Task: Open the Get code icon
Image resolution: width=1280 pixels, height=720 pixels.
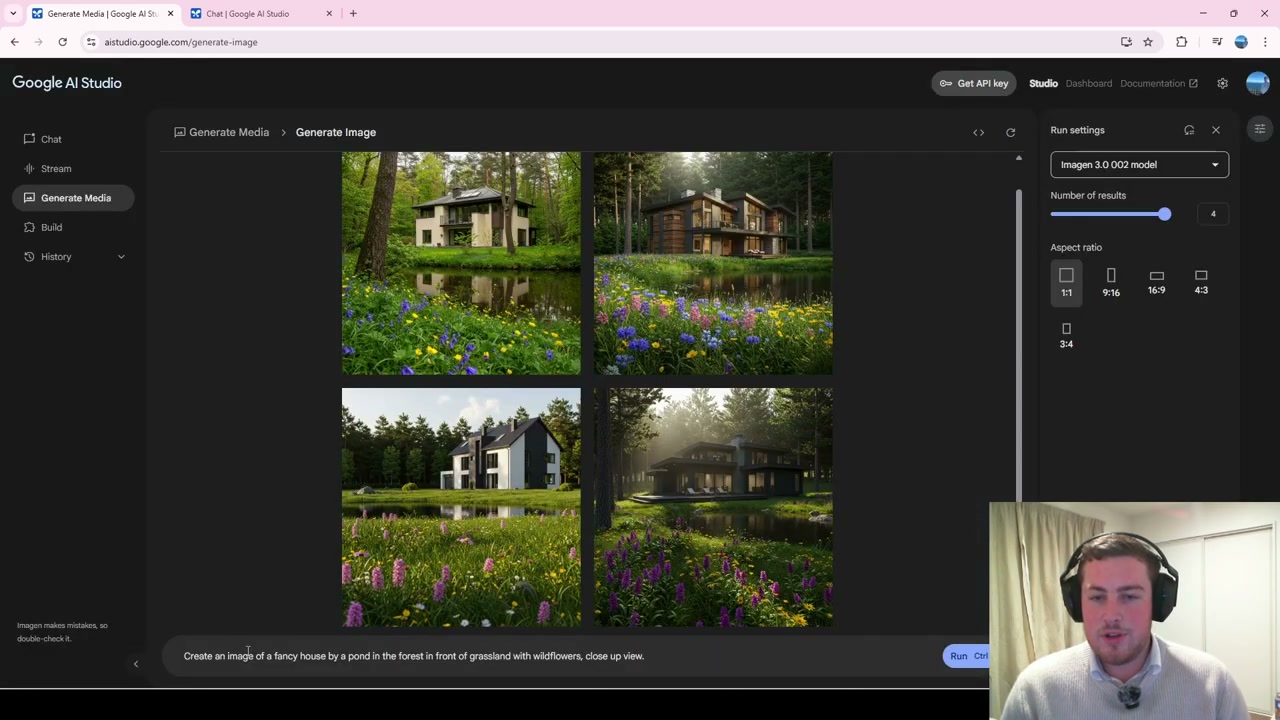Action: [x=979, y=132]
